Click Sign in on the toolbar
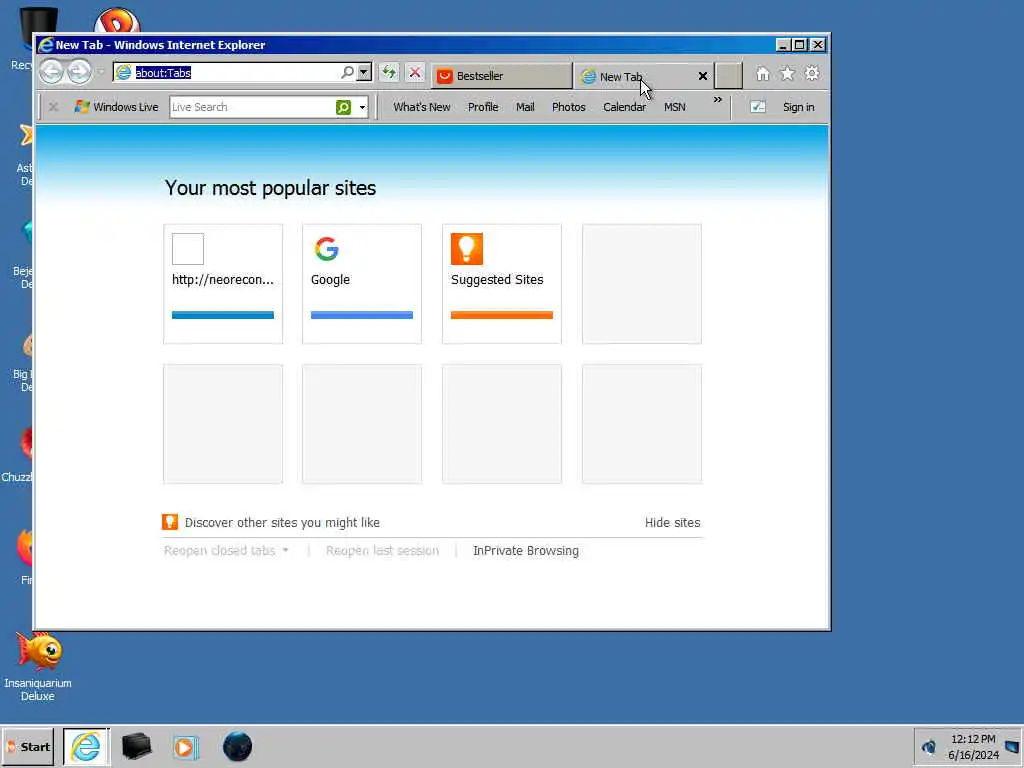The height and width of the screenshot is (768, 1024). [798, 106]
